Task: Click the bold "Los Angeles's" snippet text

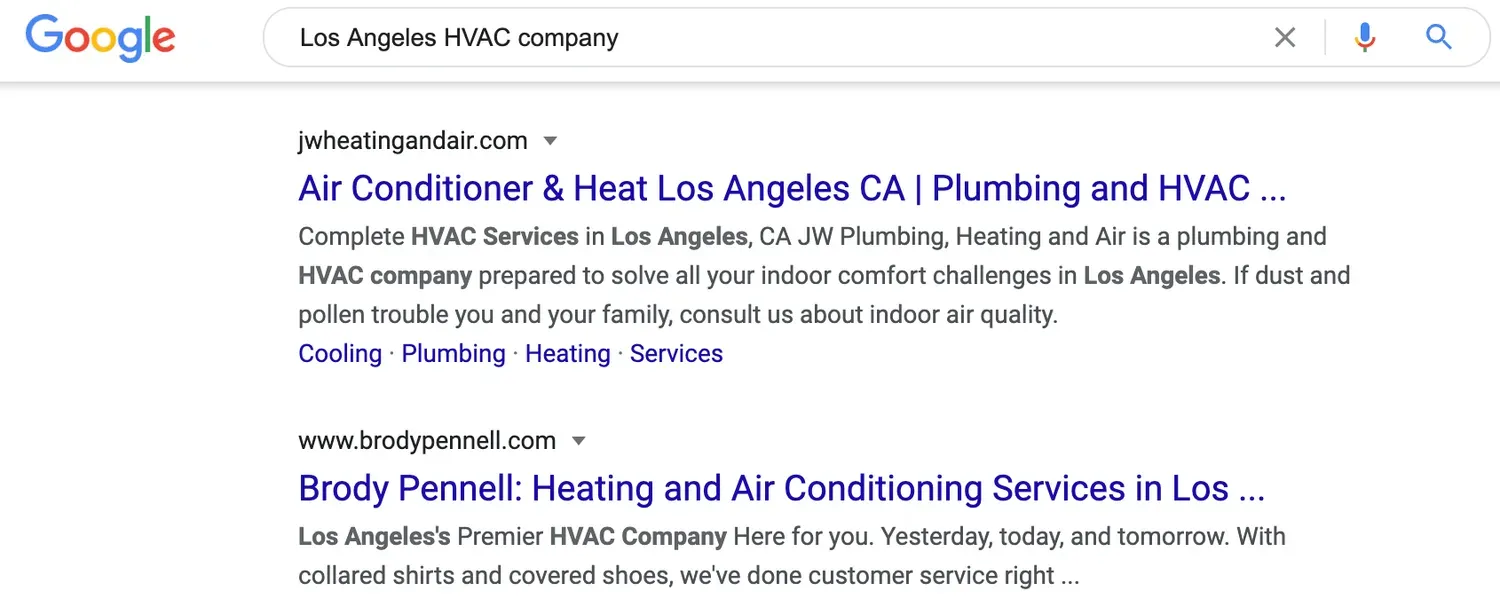Action: [x=374, y=537]
